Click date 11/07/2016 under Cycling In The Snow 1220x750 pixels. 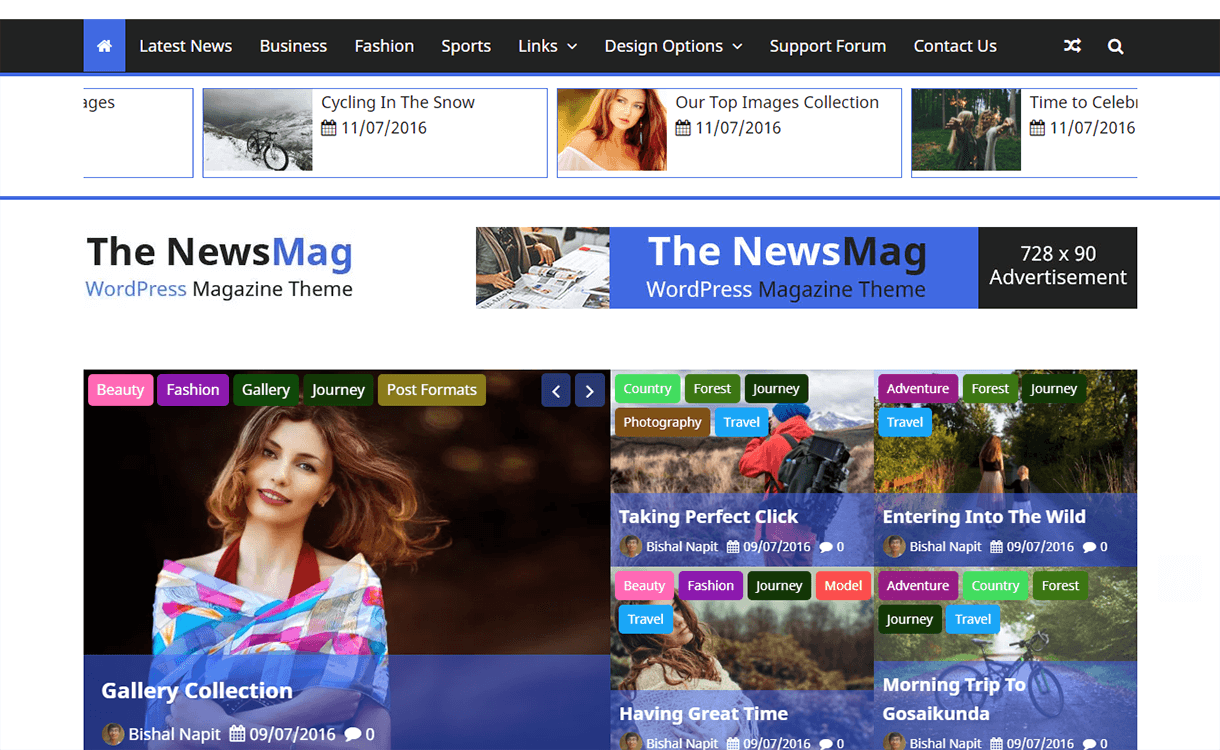point(384,128)
